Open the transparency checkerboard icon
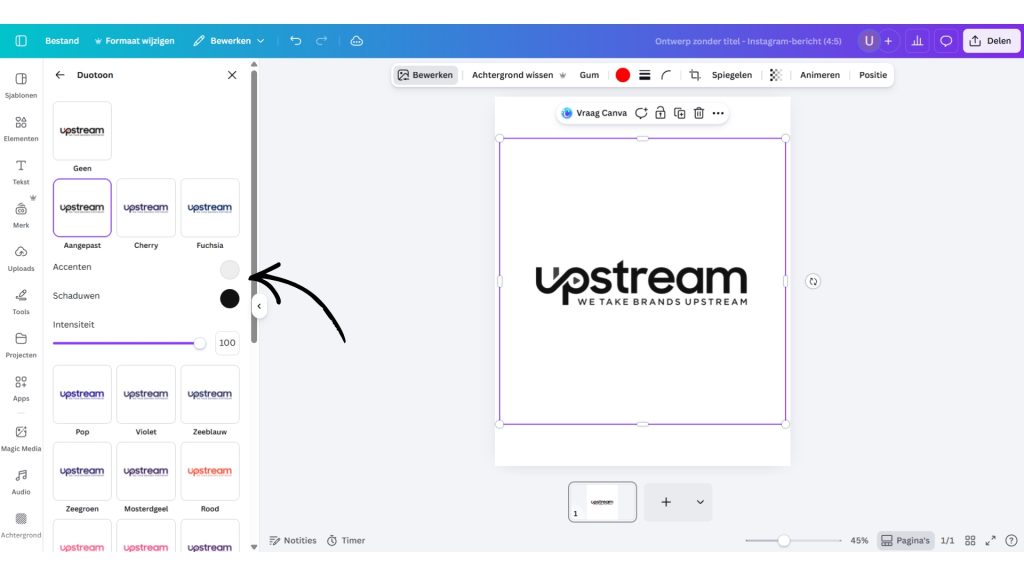Viewport: 1024px width, 576px height. tap(775, 75)
